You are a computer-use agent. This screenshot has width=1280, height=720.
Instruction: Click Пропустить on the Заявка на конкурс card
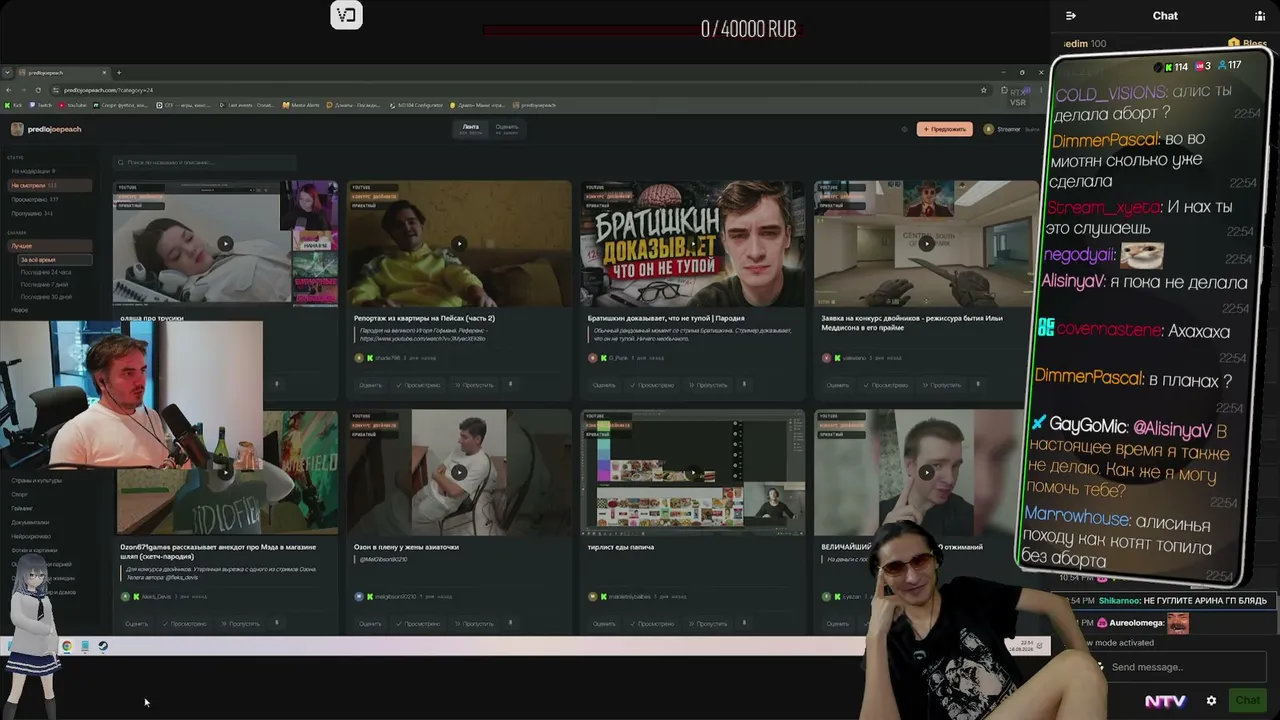click(x=942, y=385)
